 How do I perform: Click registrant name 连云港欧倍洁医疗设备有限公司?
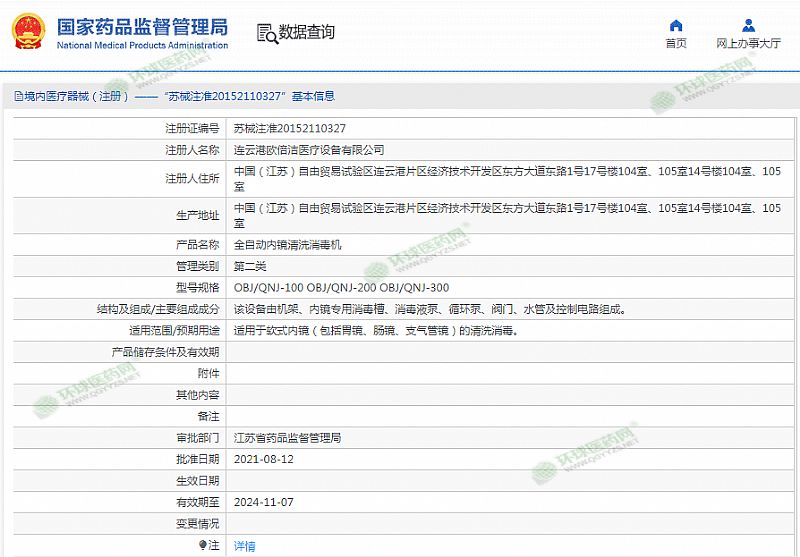pos(308,150)
